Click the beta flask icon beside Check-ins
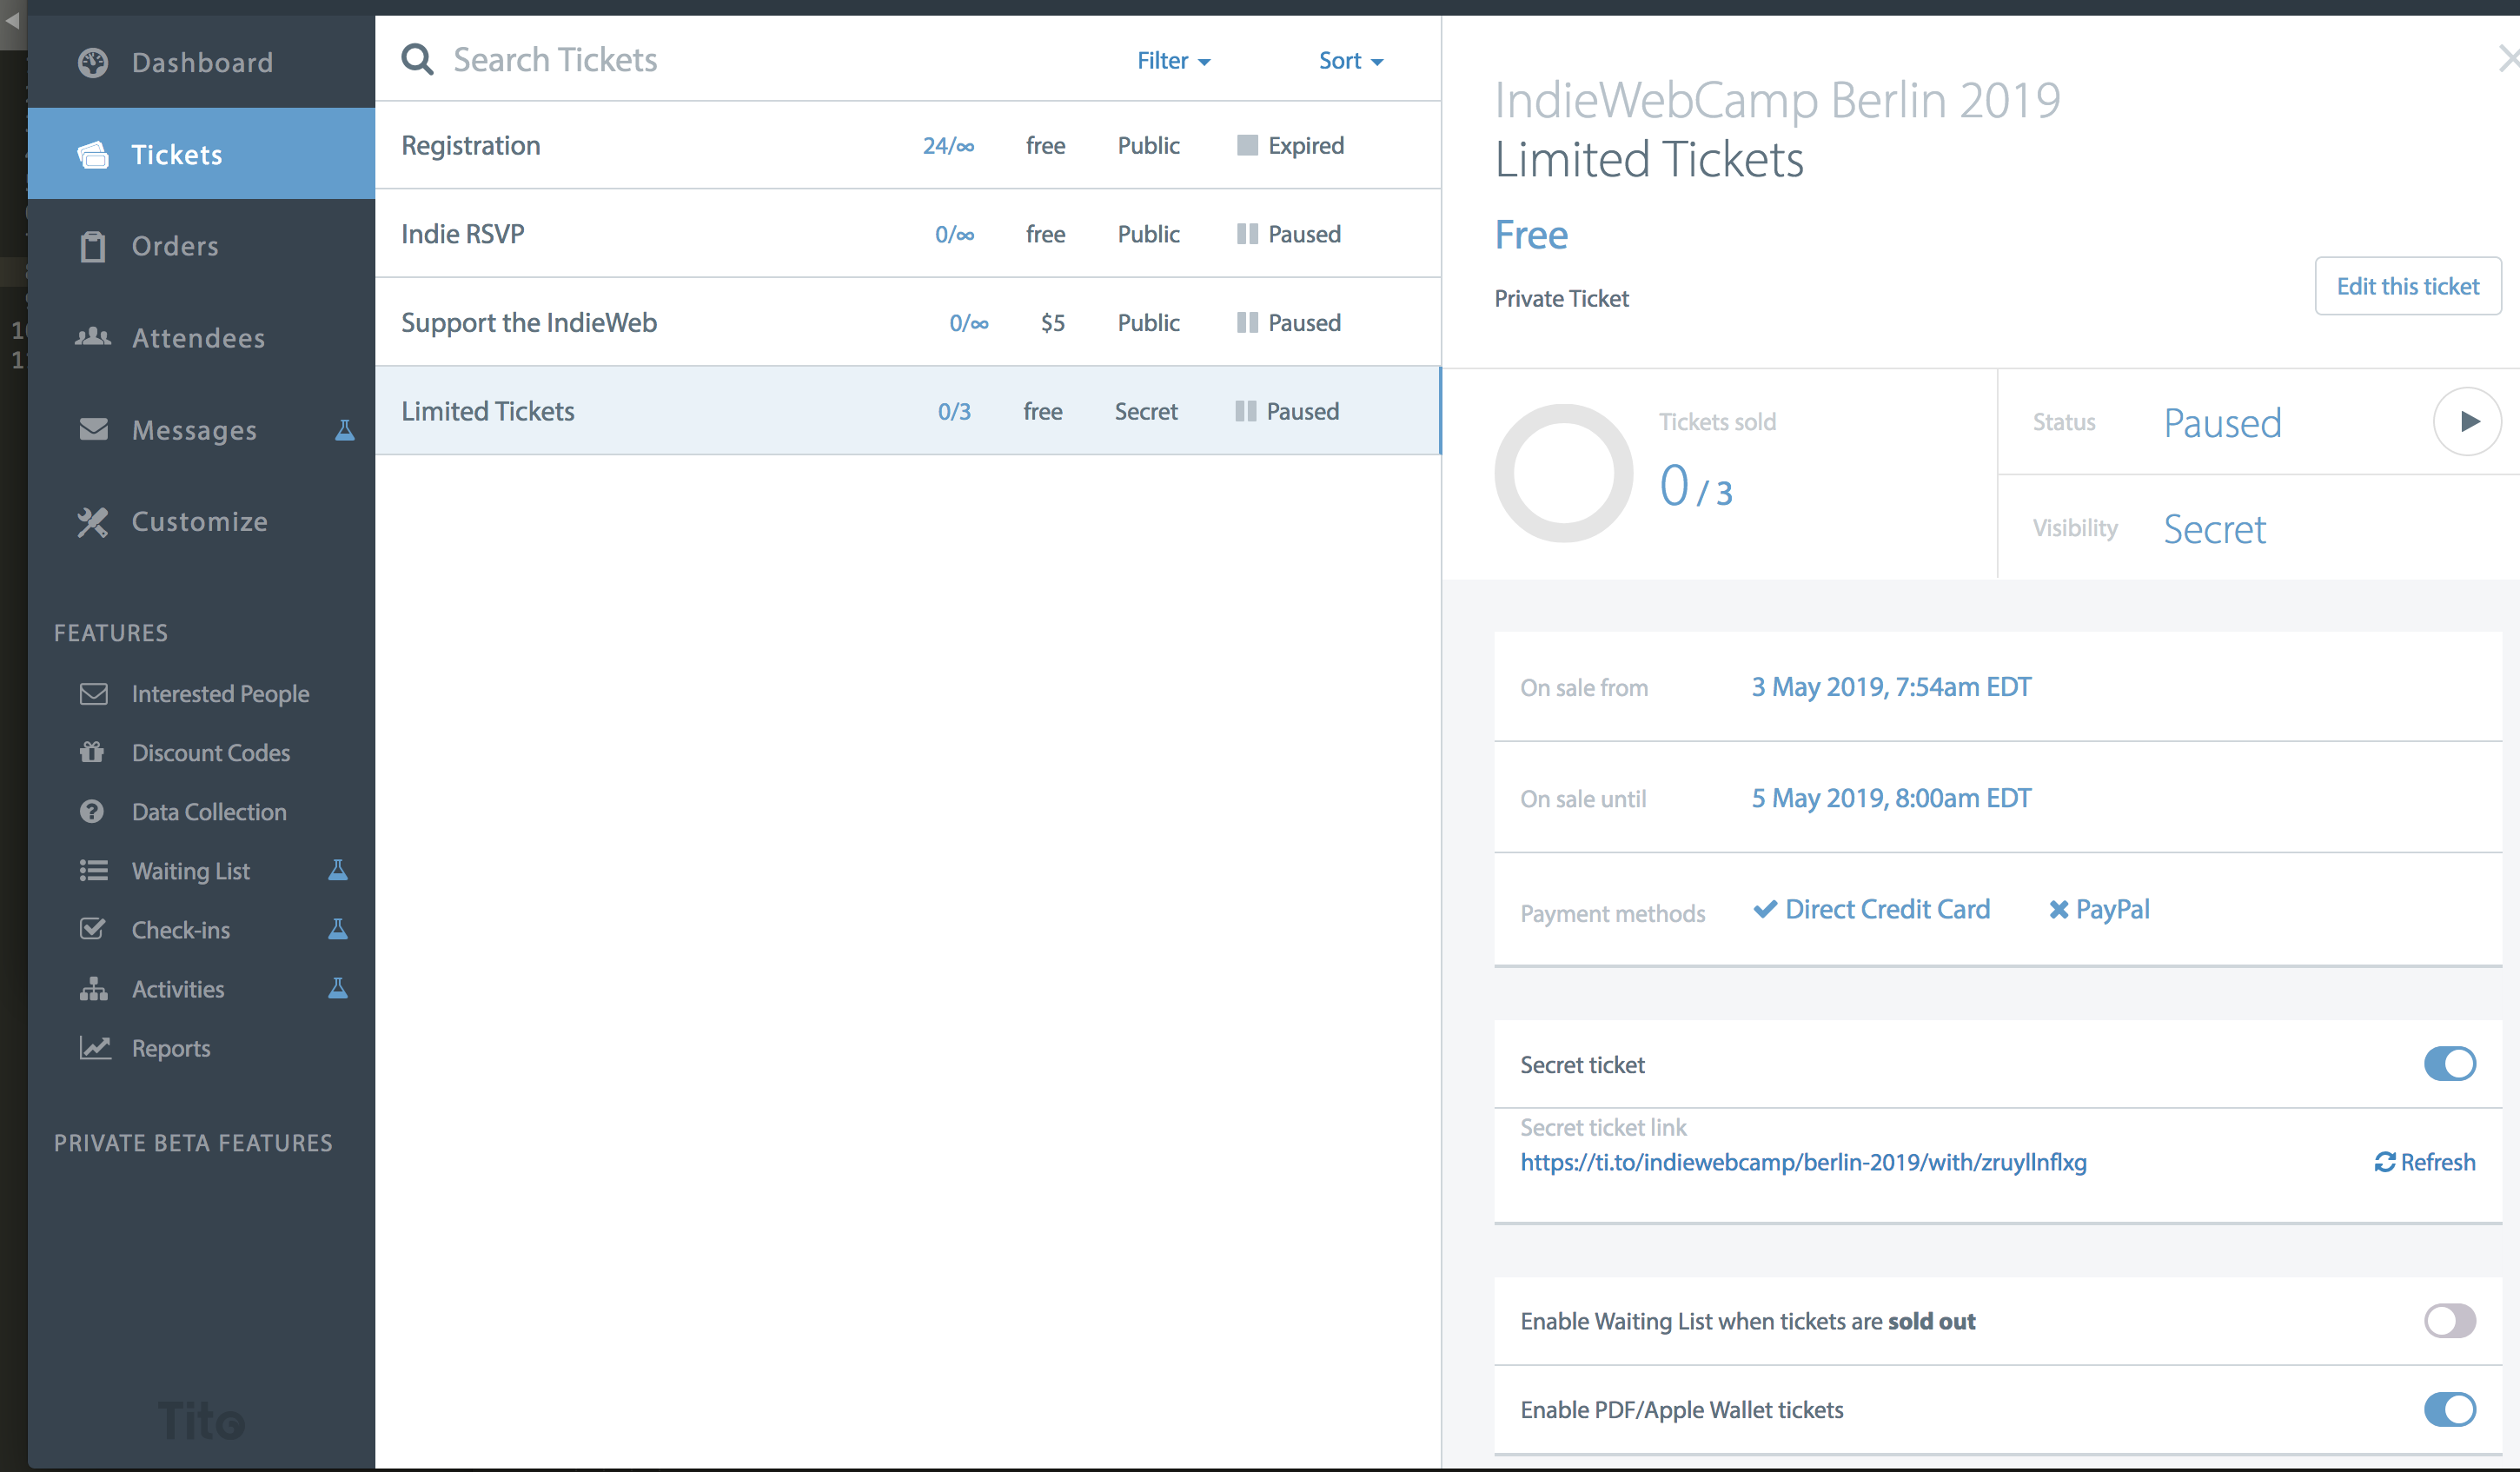The height and width of the screenshot is (1472, 2520). (338, 929)
